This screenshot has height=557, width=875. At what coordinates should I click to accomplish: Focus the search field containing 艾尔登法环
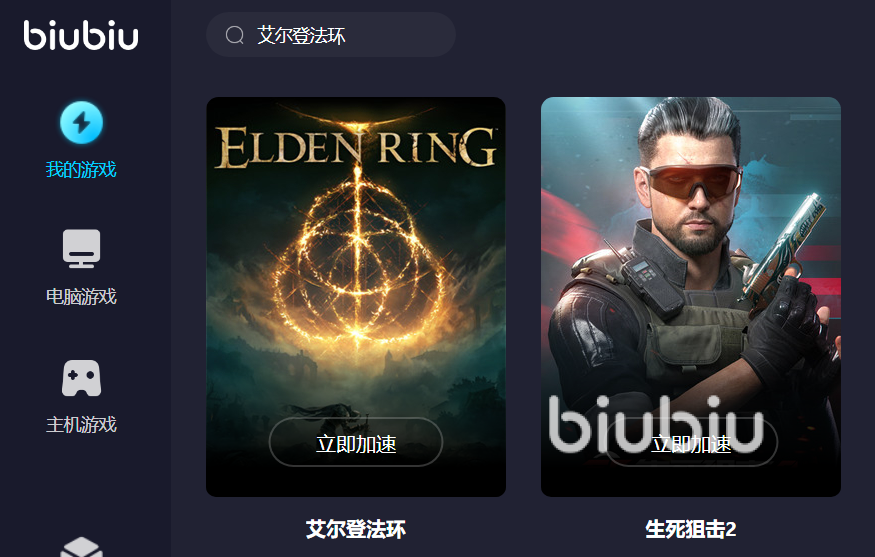coord(331,35)
